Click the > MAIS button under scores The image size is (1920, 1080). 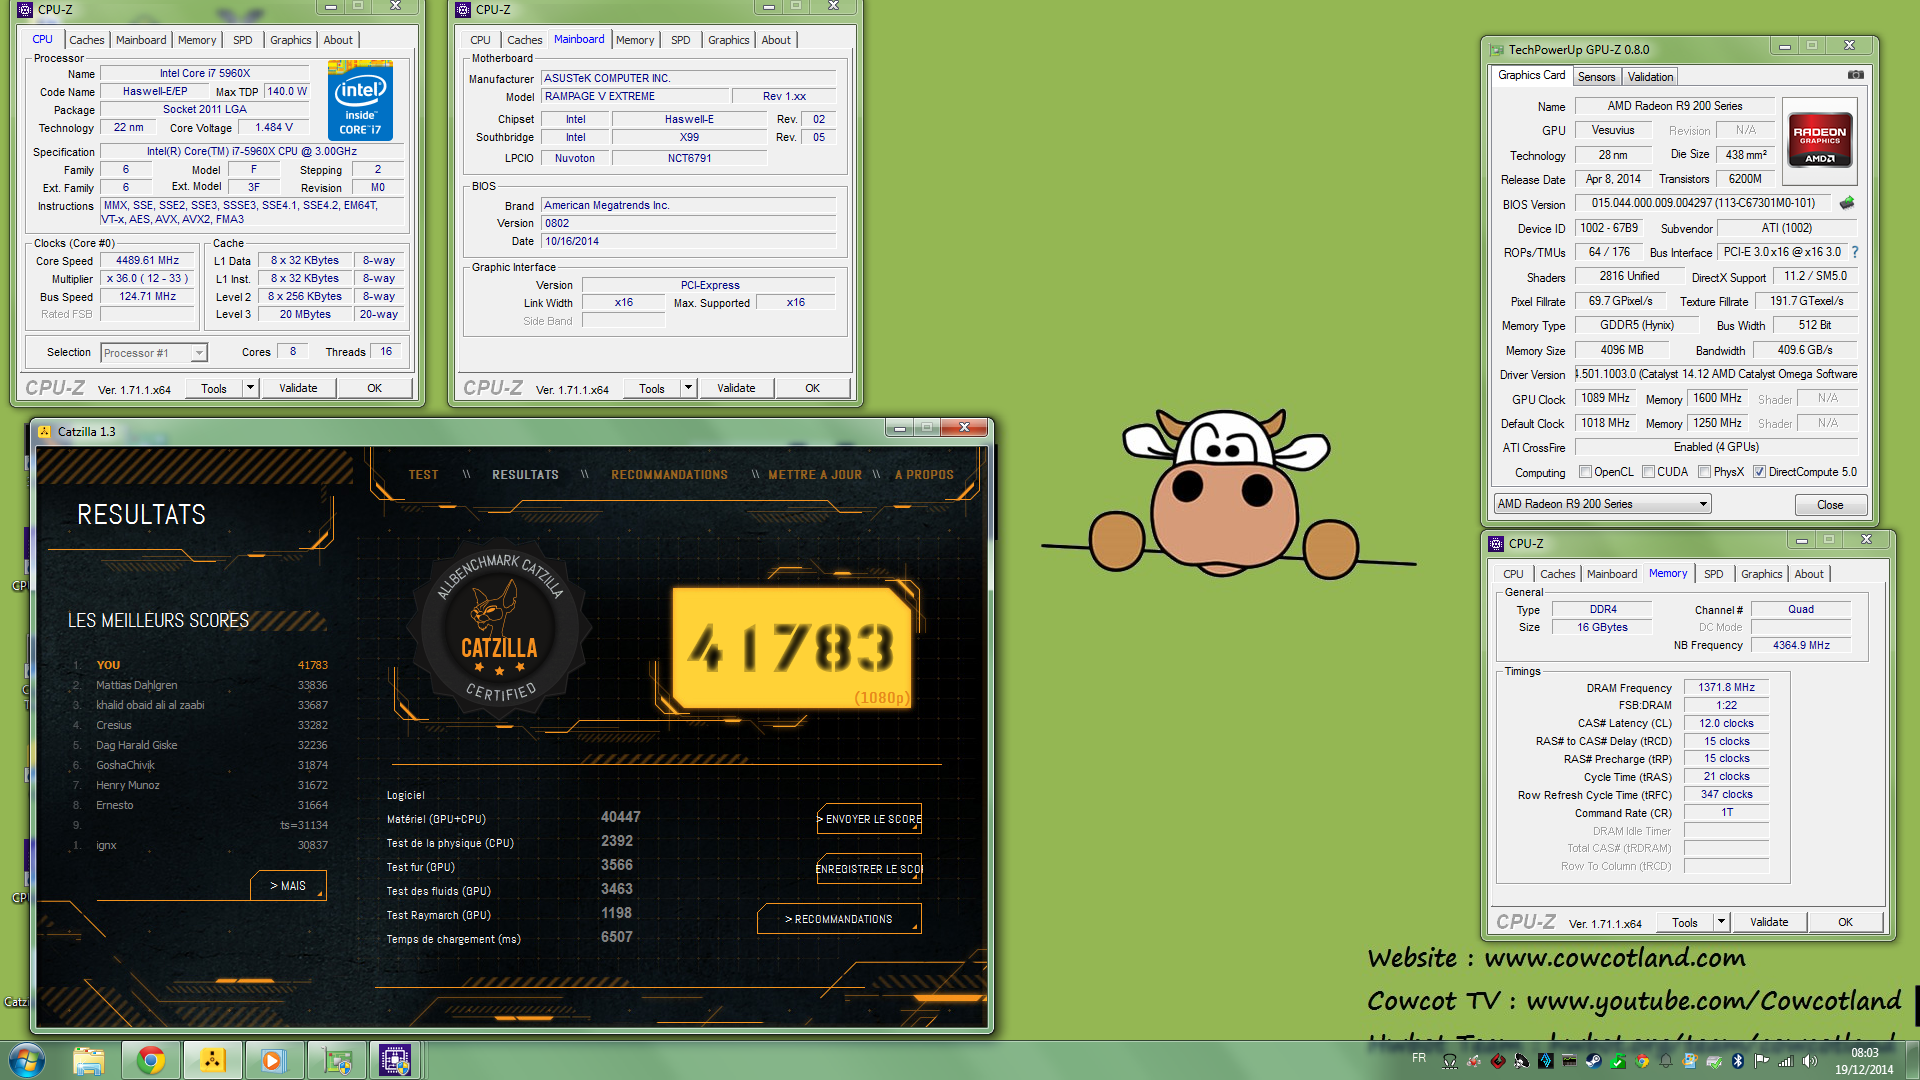click(x=288, y=886)
